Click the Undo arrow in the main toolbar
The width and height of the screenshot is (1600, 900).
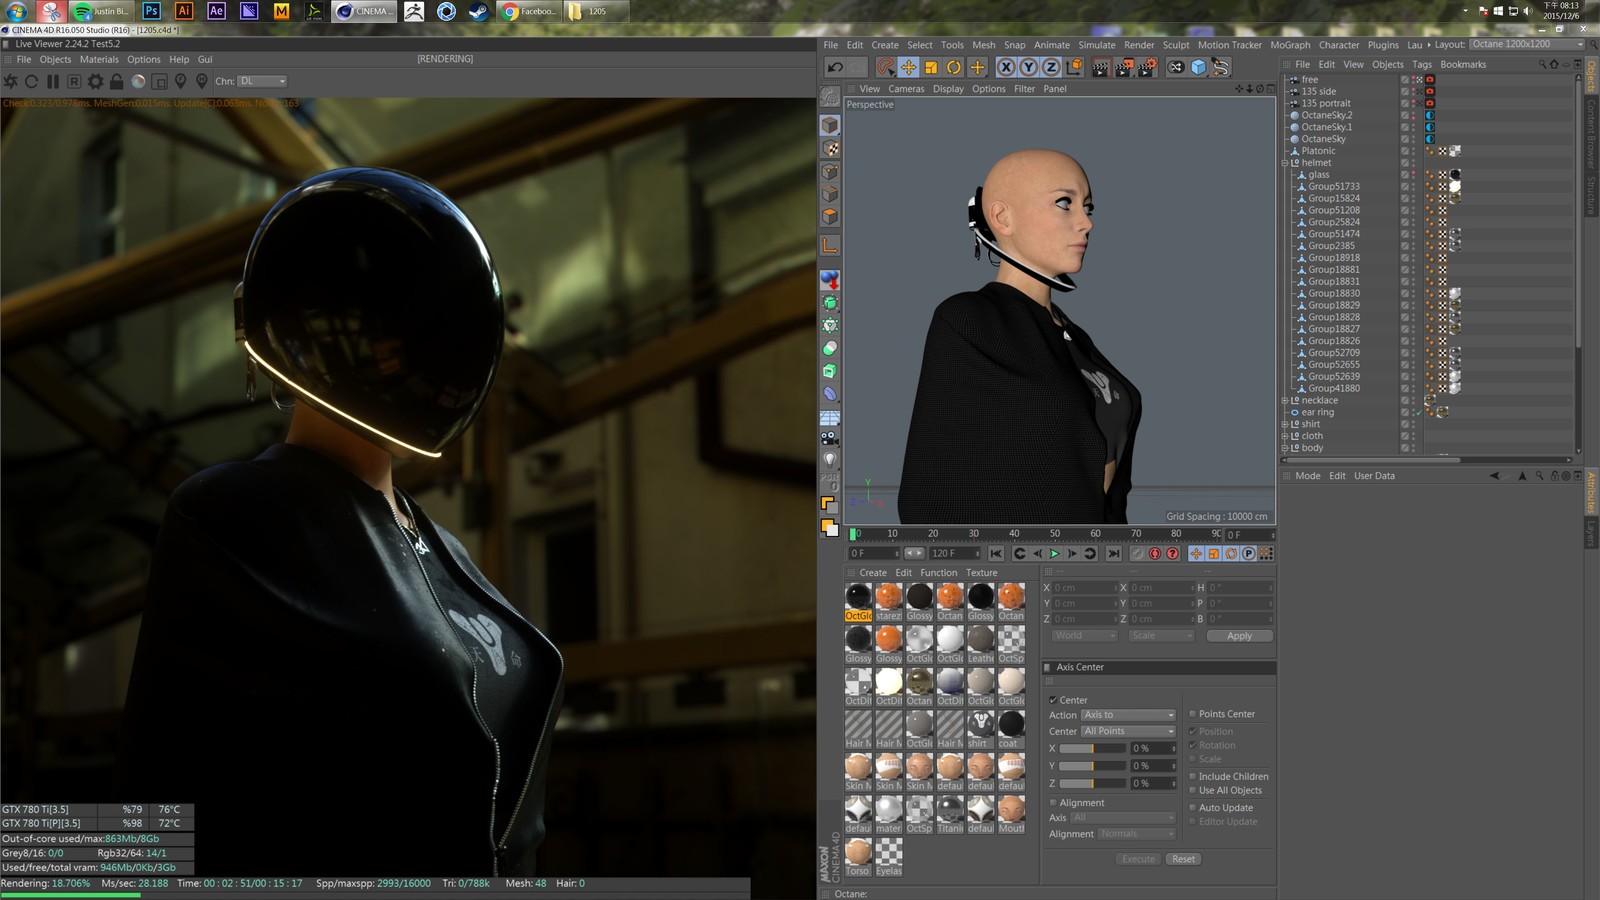point(835,67)
